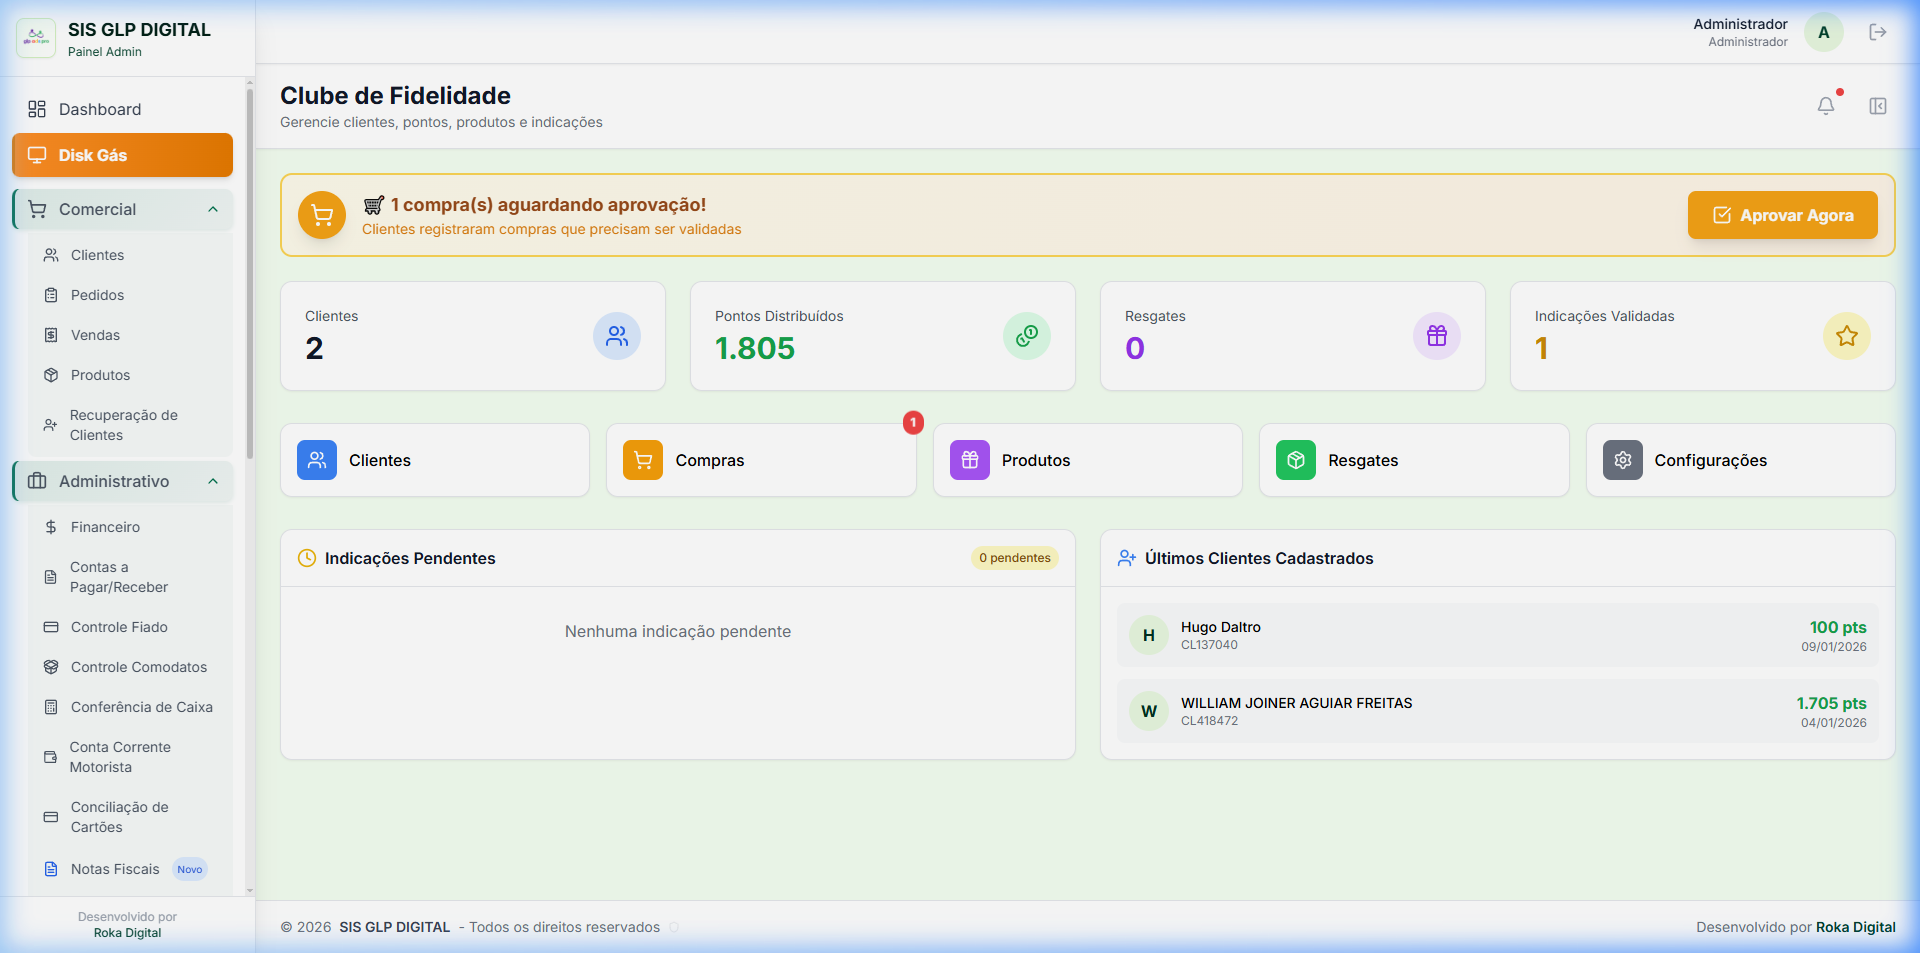Go to Pedidos under Comercial
1920x953 pixels.
(97, 295)
